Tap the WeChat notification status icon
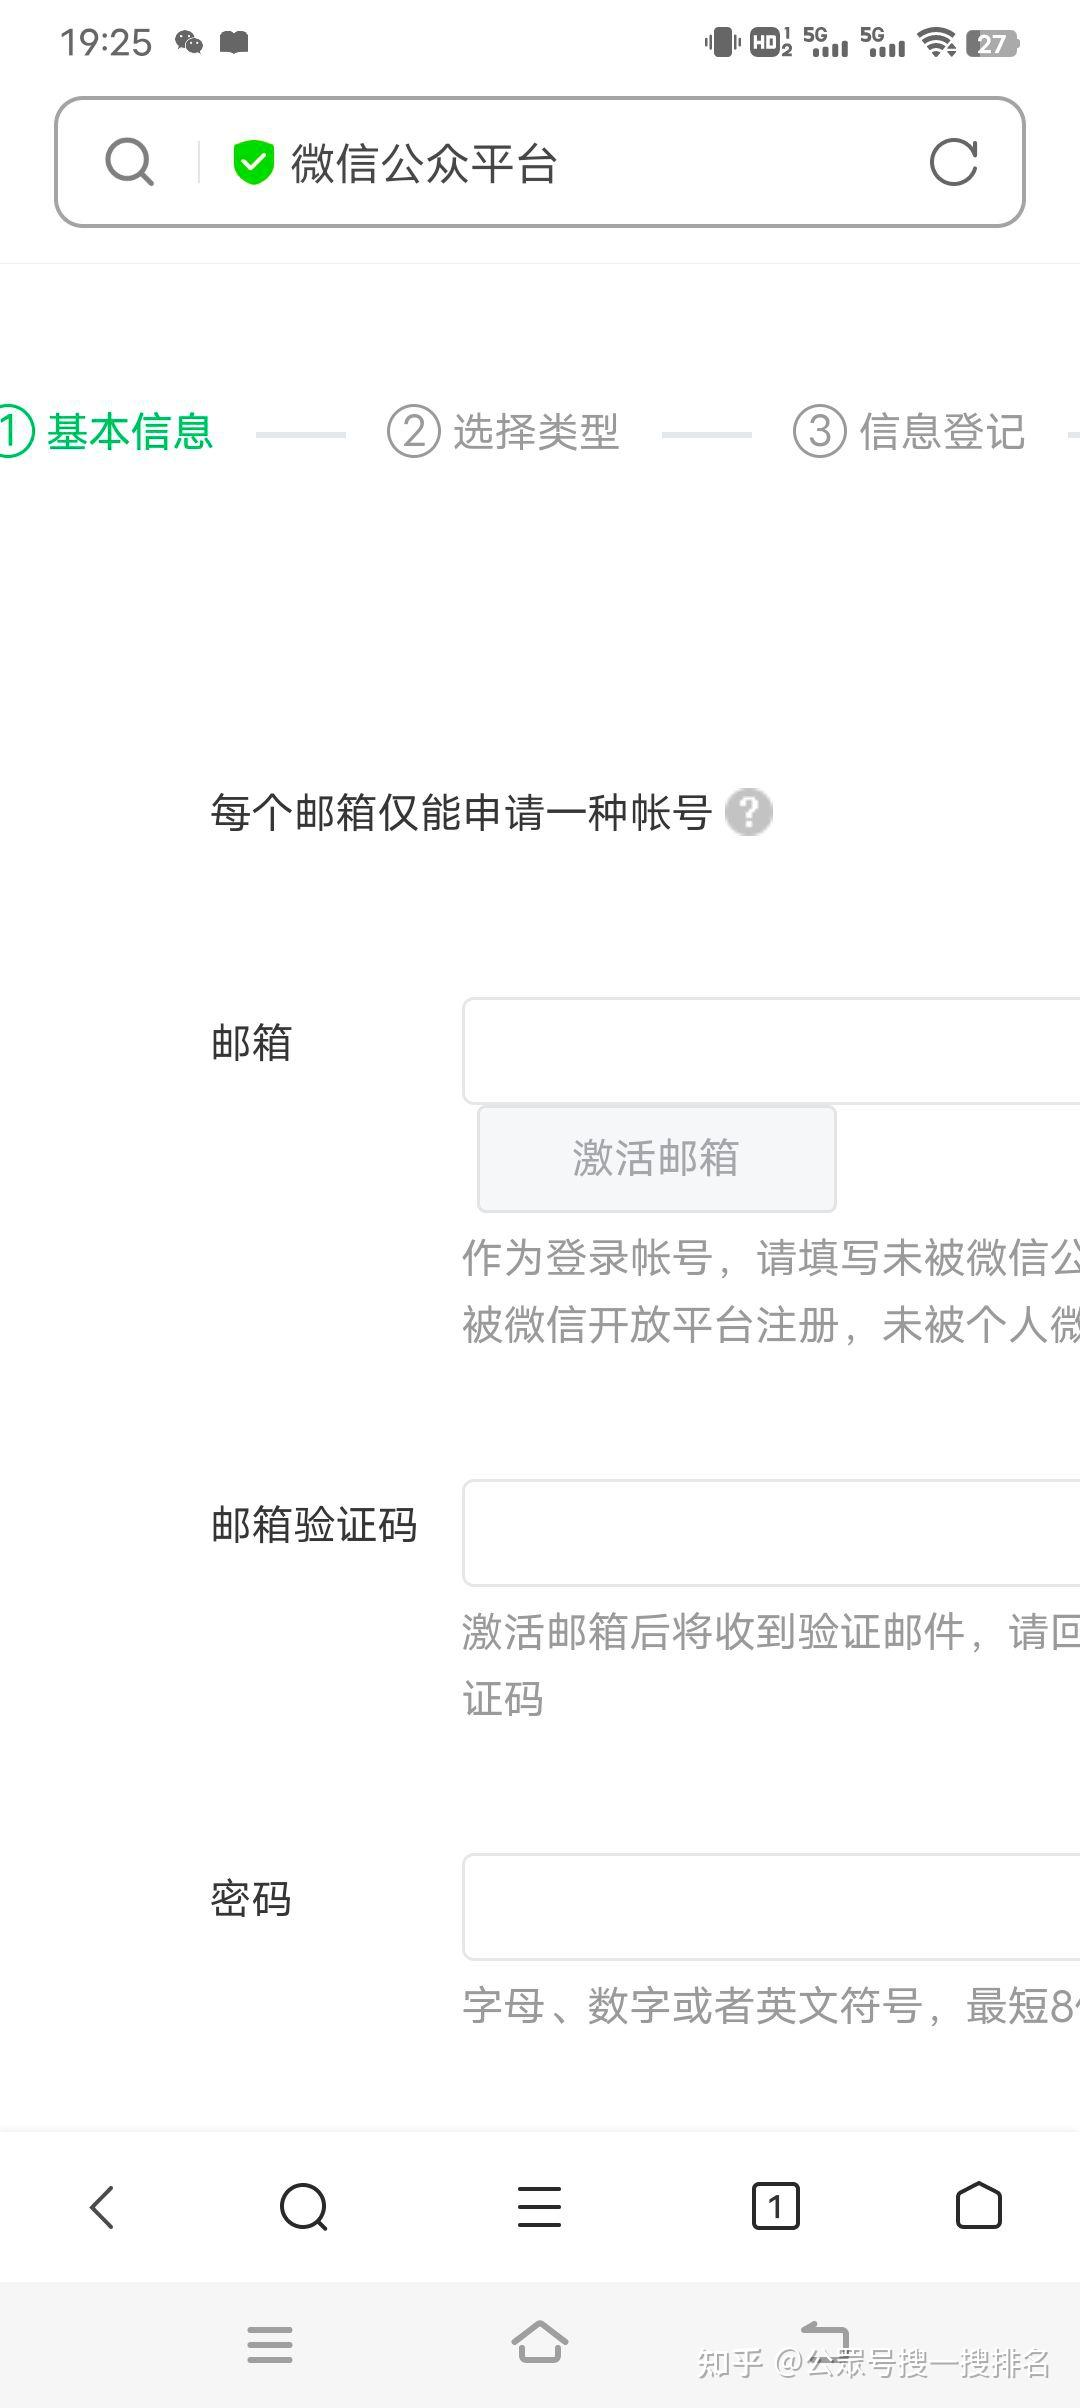1080x2408 pixels. (188, 42)
